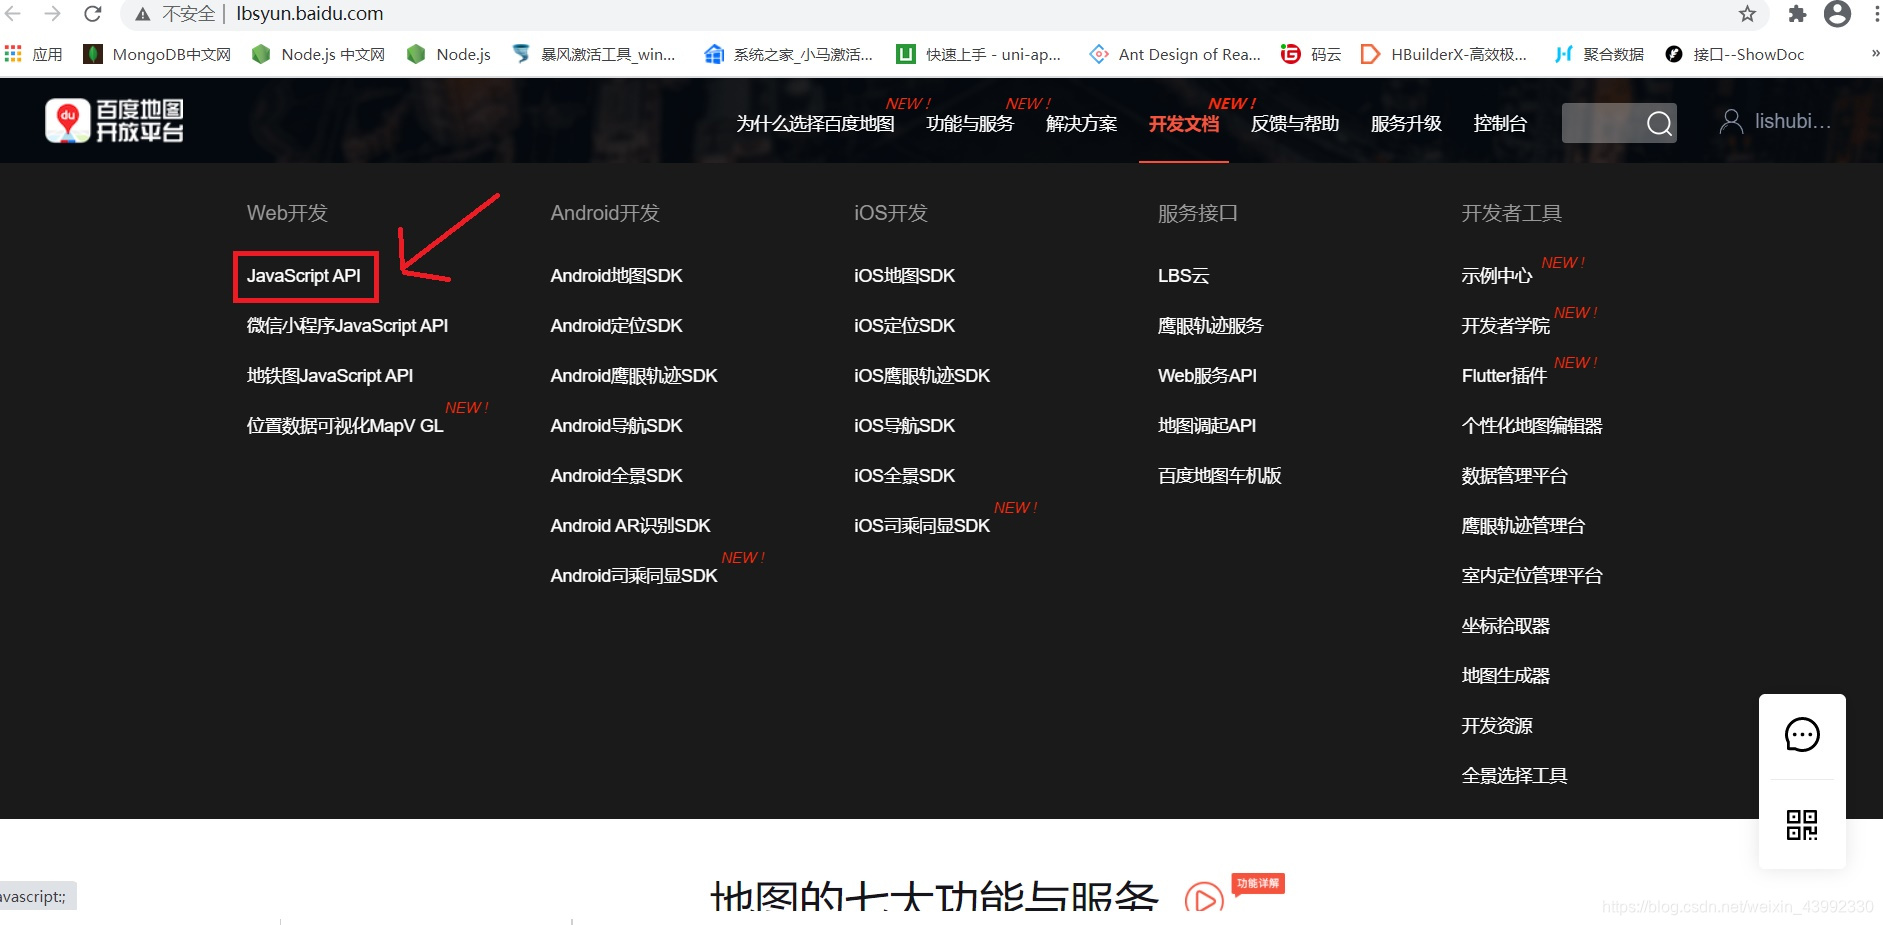Image resolution: width=1883 pixels, height=925 pixels.
Task: Open iOS司乘同显SDK link
Action: [922, 526]
